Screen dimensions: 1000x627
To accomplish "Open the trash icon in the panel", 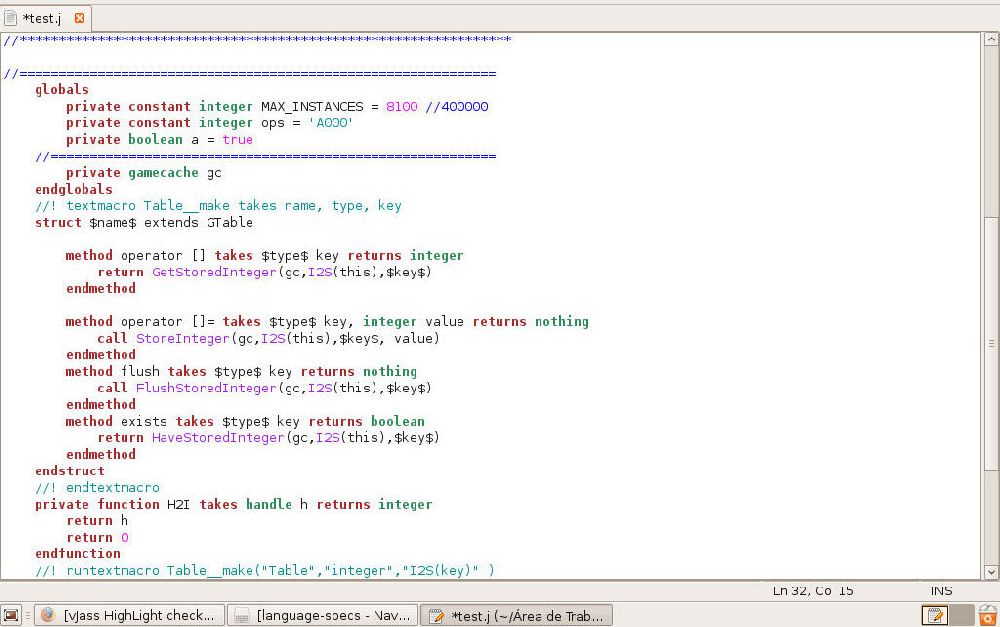I will [987, 616].
